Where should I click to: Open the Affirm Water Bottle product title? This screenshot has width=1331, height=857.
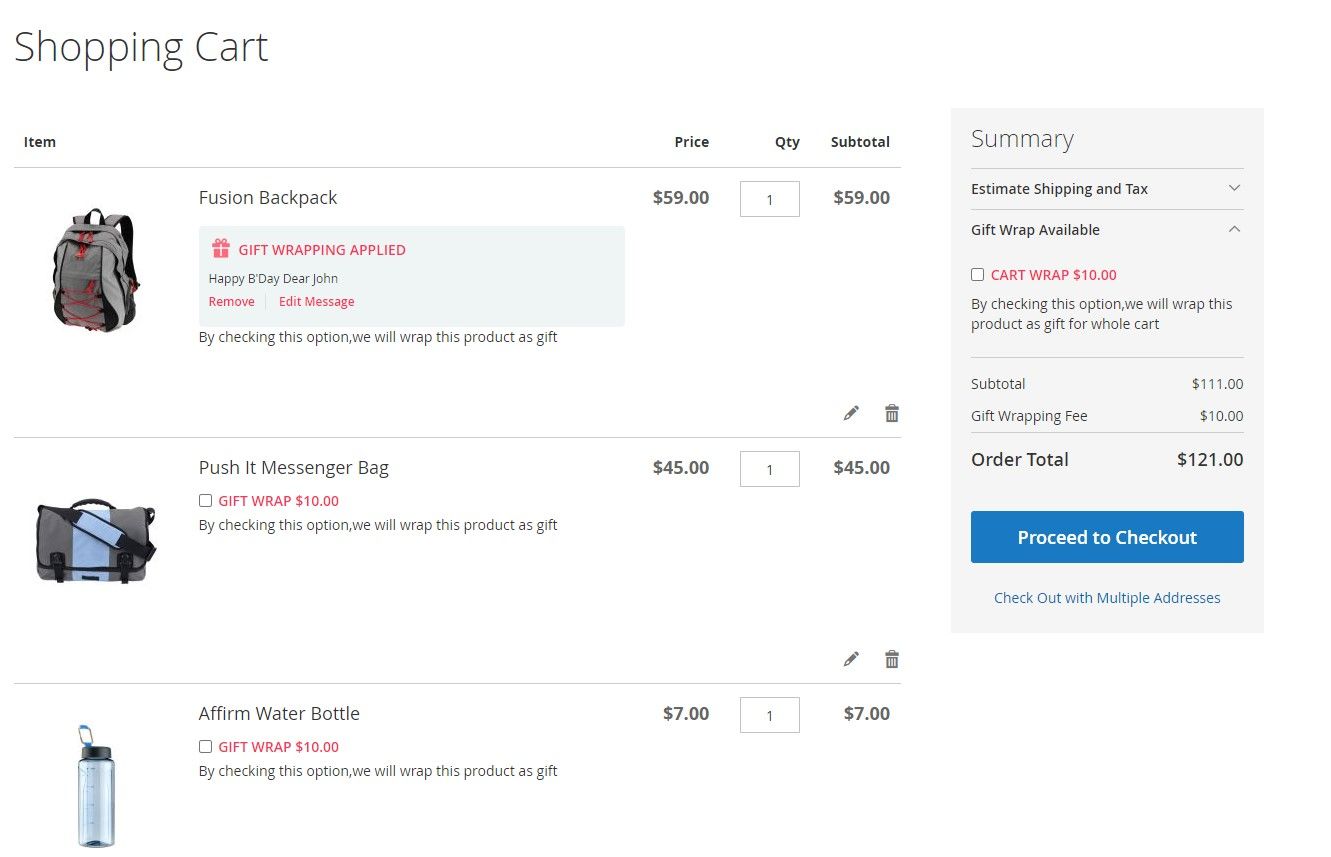pyautogui.click(x=279, y=714)
